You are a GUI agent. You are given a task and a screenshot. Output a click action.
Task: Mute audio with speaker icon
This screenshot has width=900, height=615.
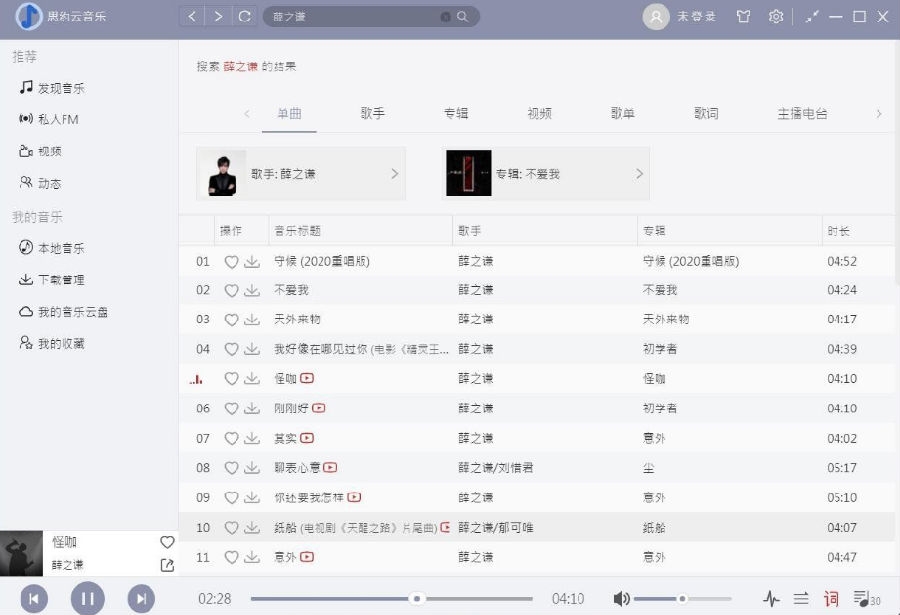tap(621, 599)
